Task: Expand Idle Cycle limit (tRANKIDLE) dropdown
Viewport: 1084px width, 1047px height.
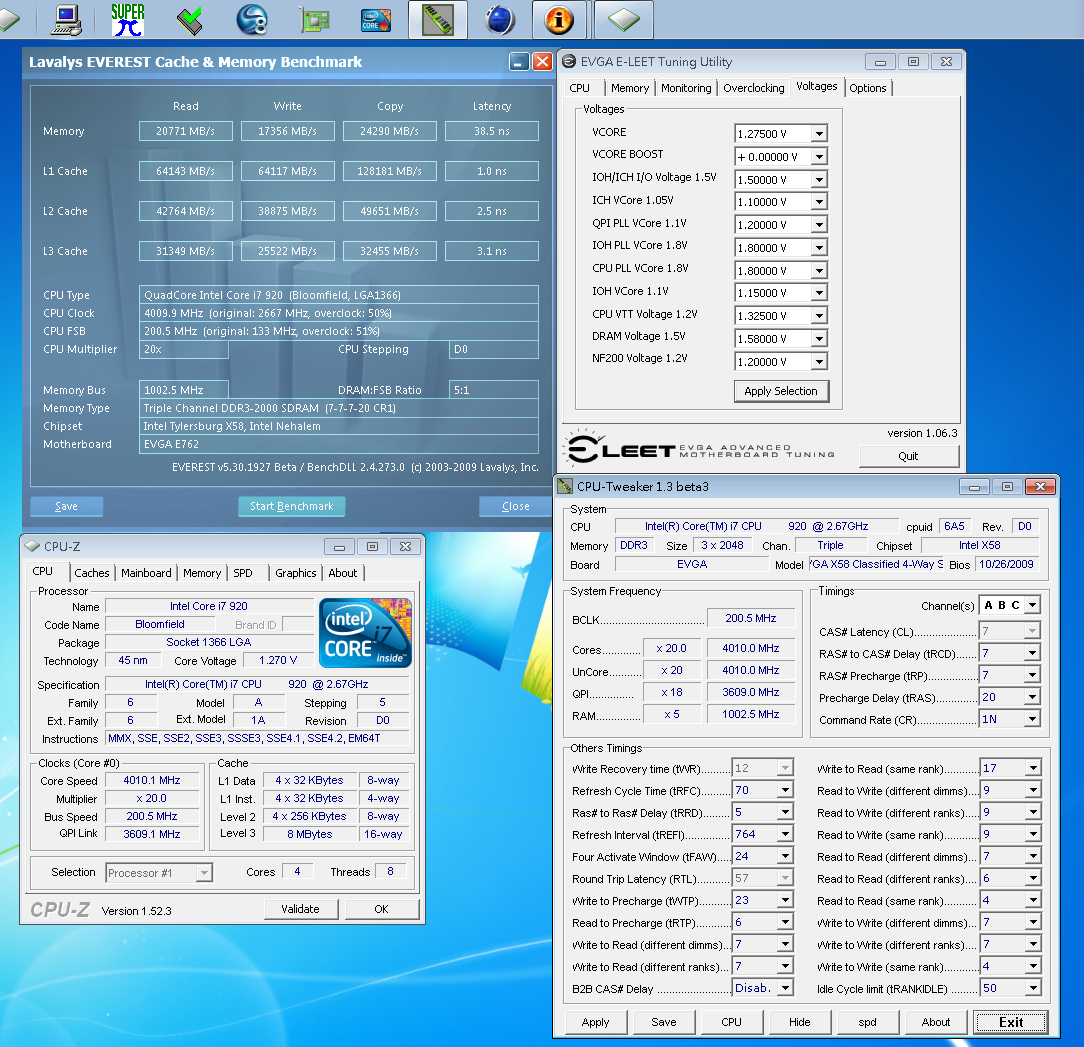Action: (x=1032, y=988)
